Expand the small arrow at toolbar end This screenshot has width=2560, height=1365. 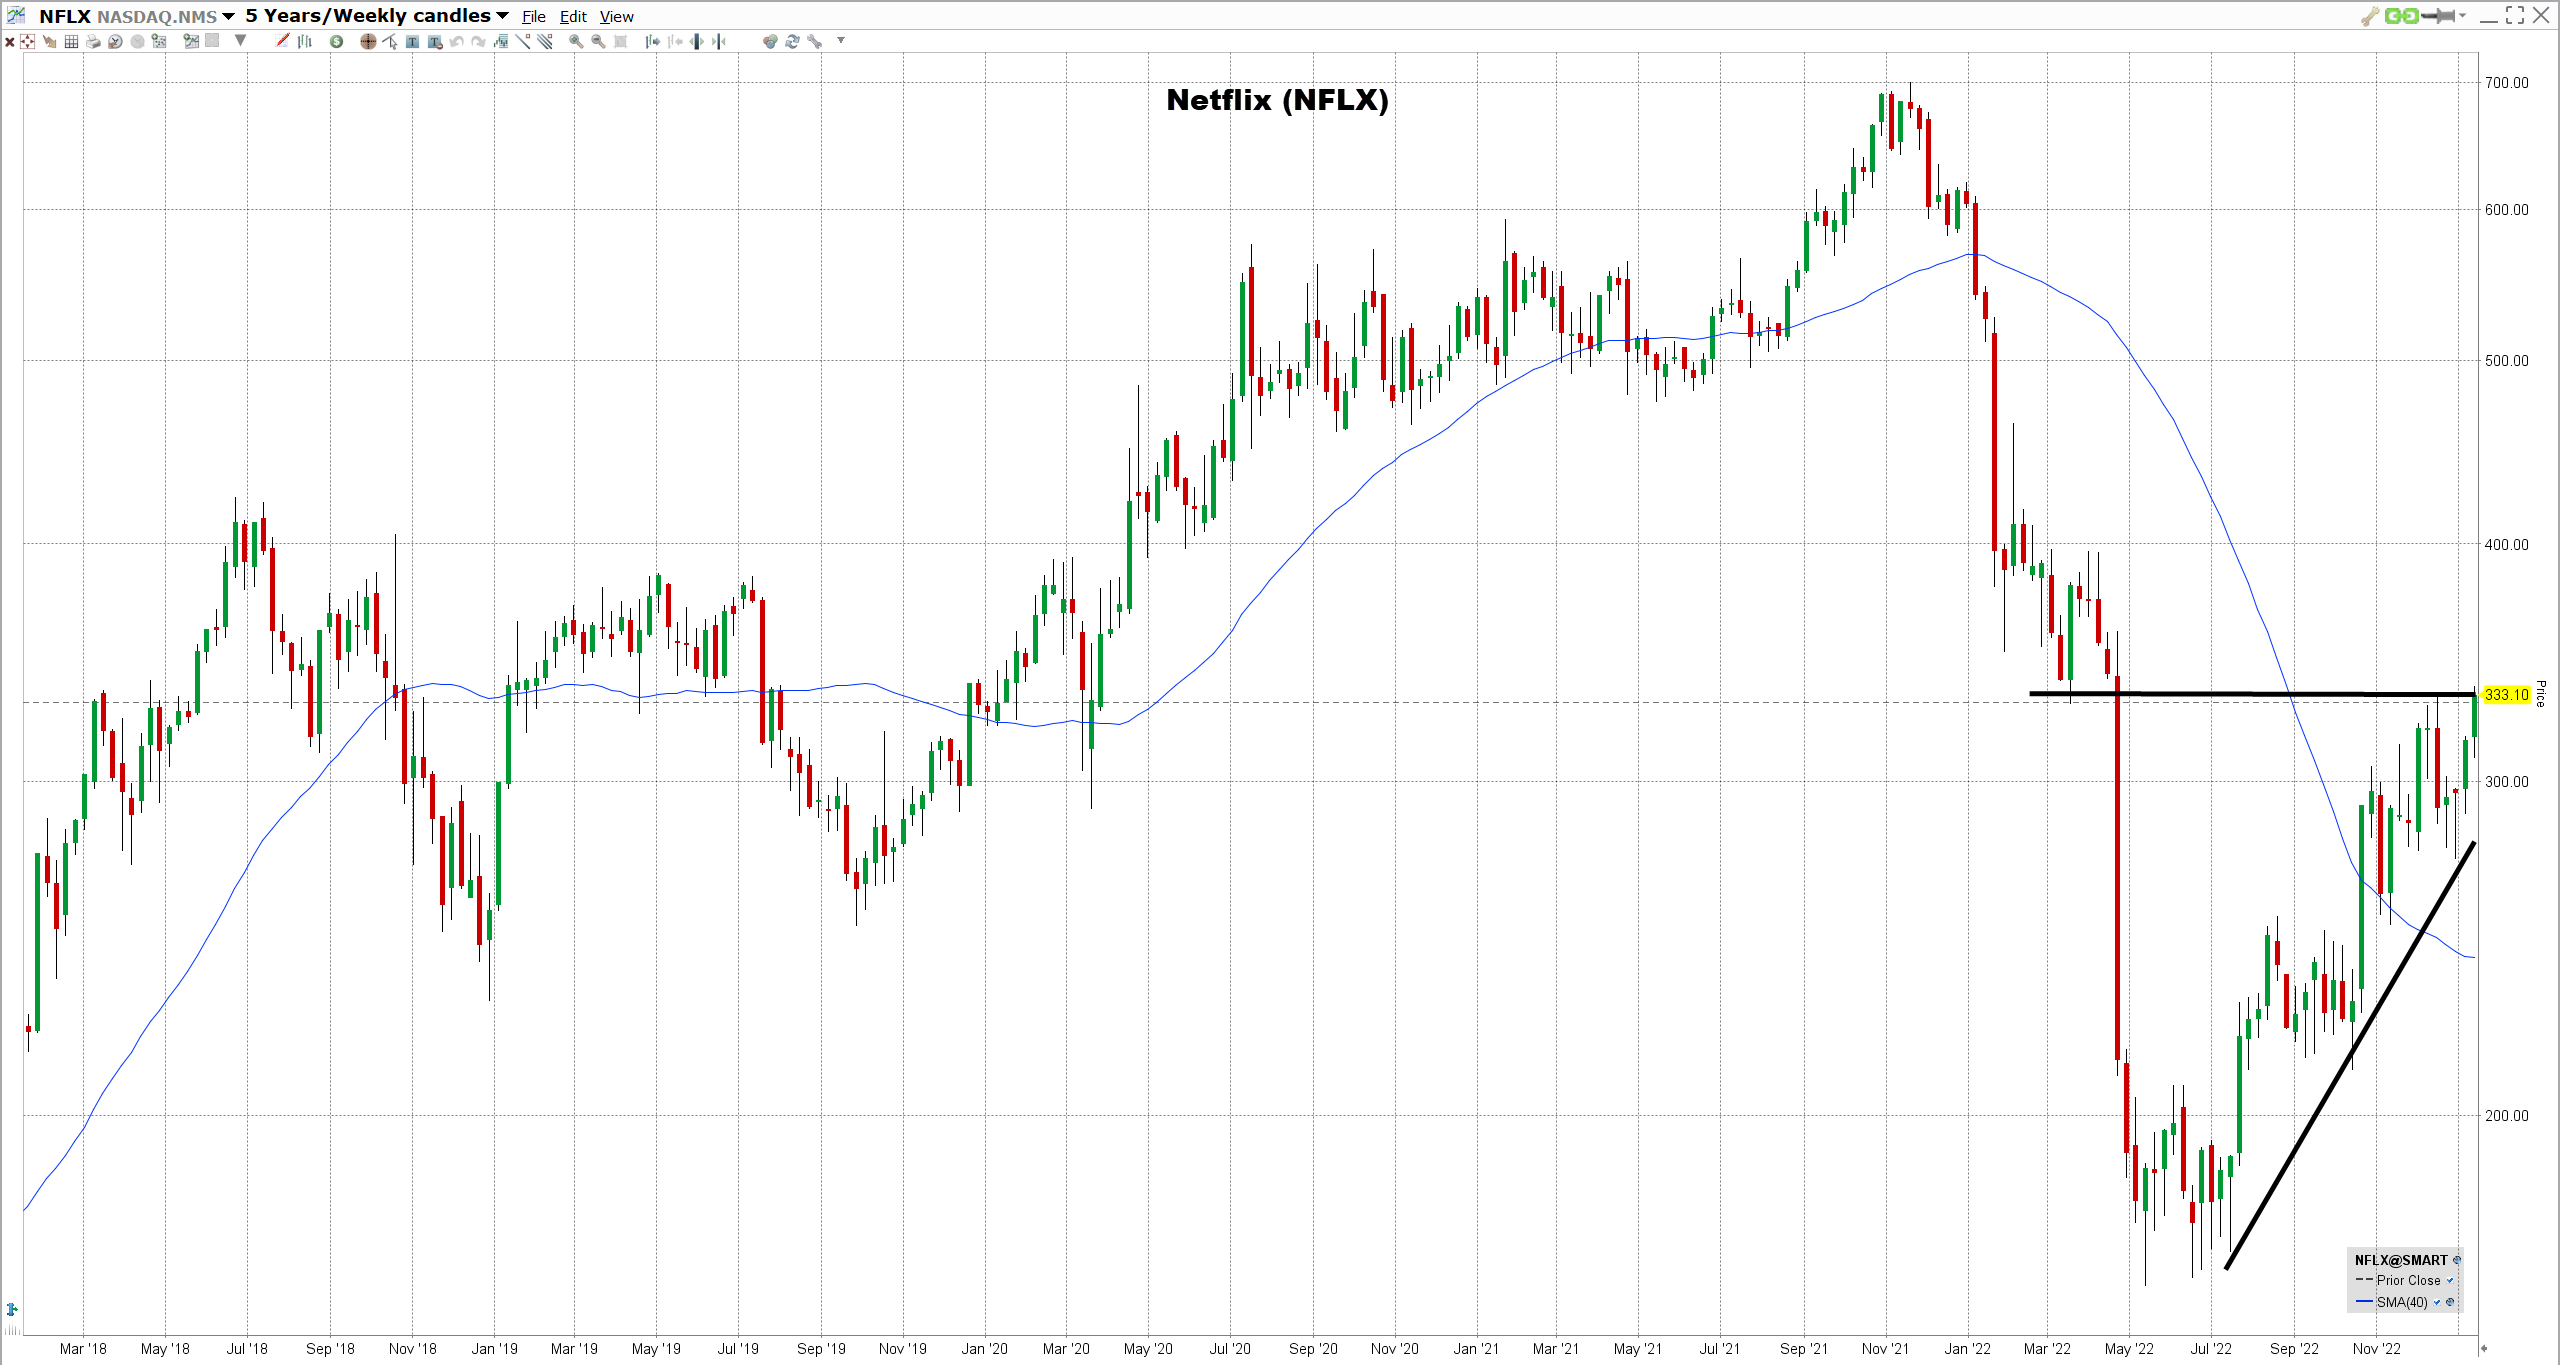tap(841, 40)
